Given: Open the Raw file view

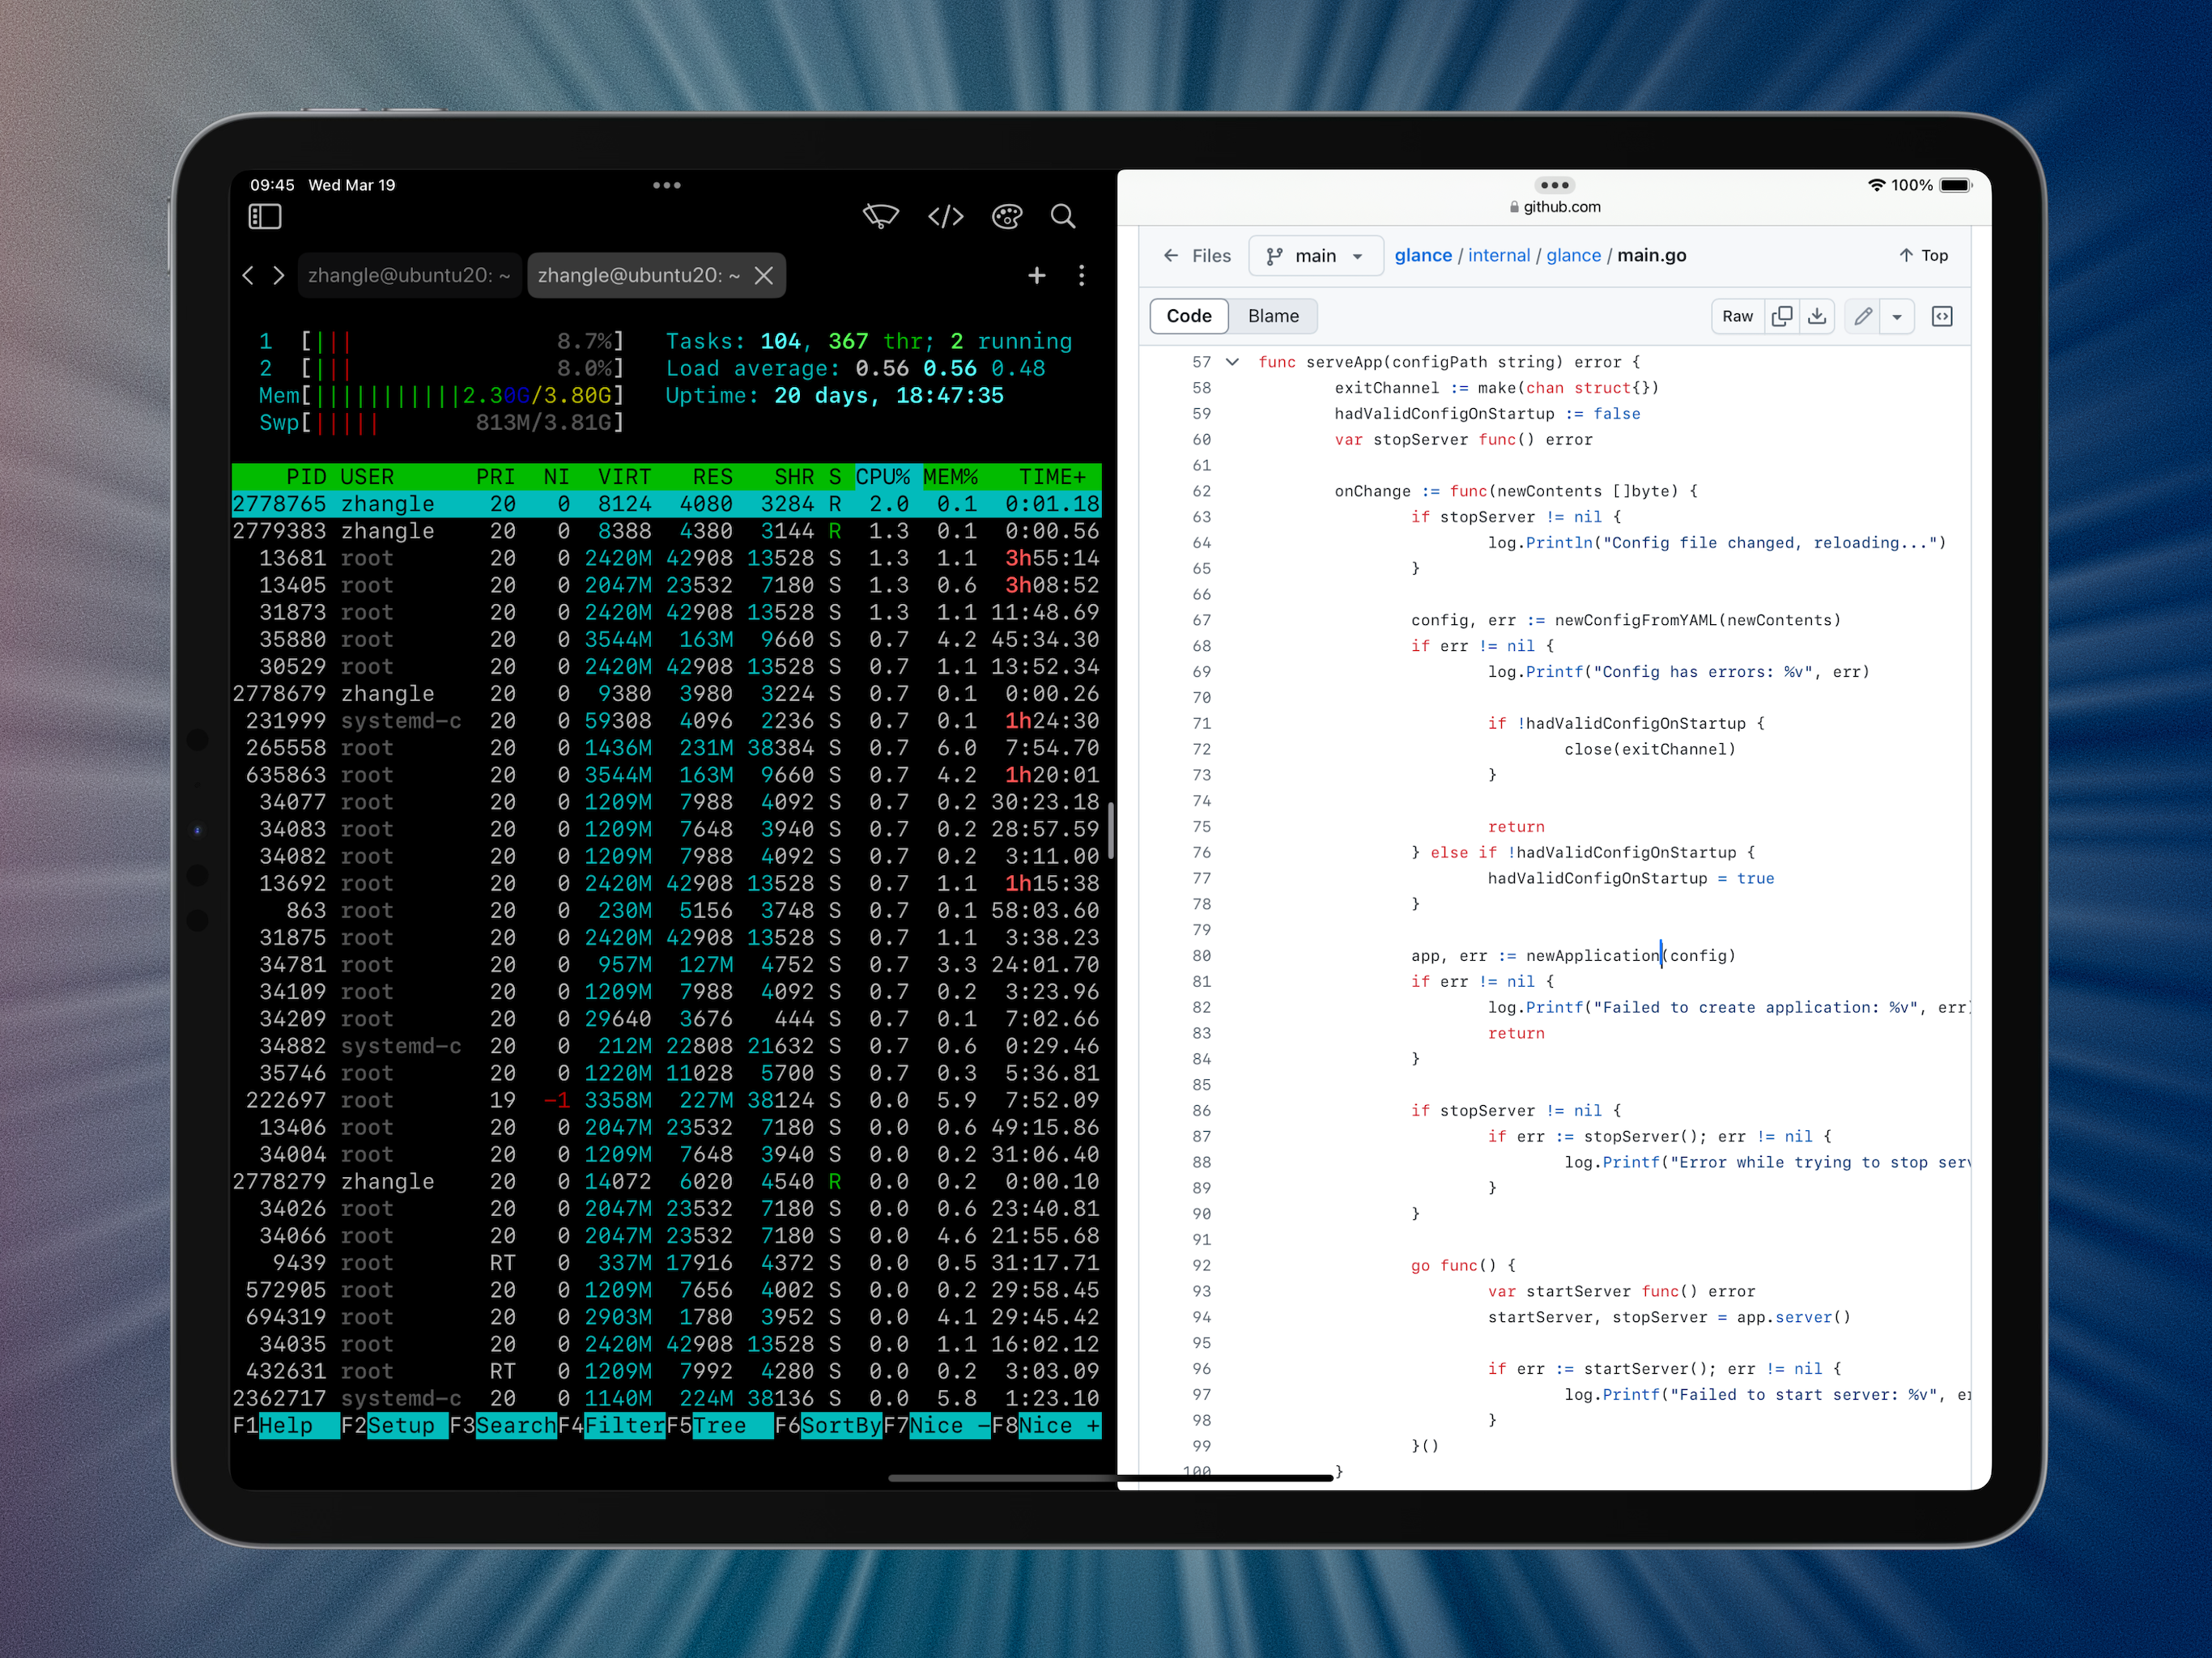Looking at the screenshot, I should pyautogui.click(x=1737, y=316).
